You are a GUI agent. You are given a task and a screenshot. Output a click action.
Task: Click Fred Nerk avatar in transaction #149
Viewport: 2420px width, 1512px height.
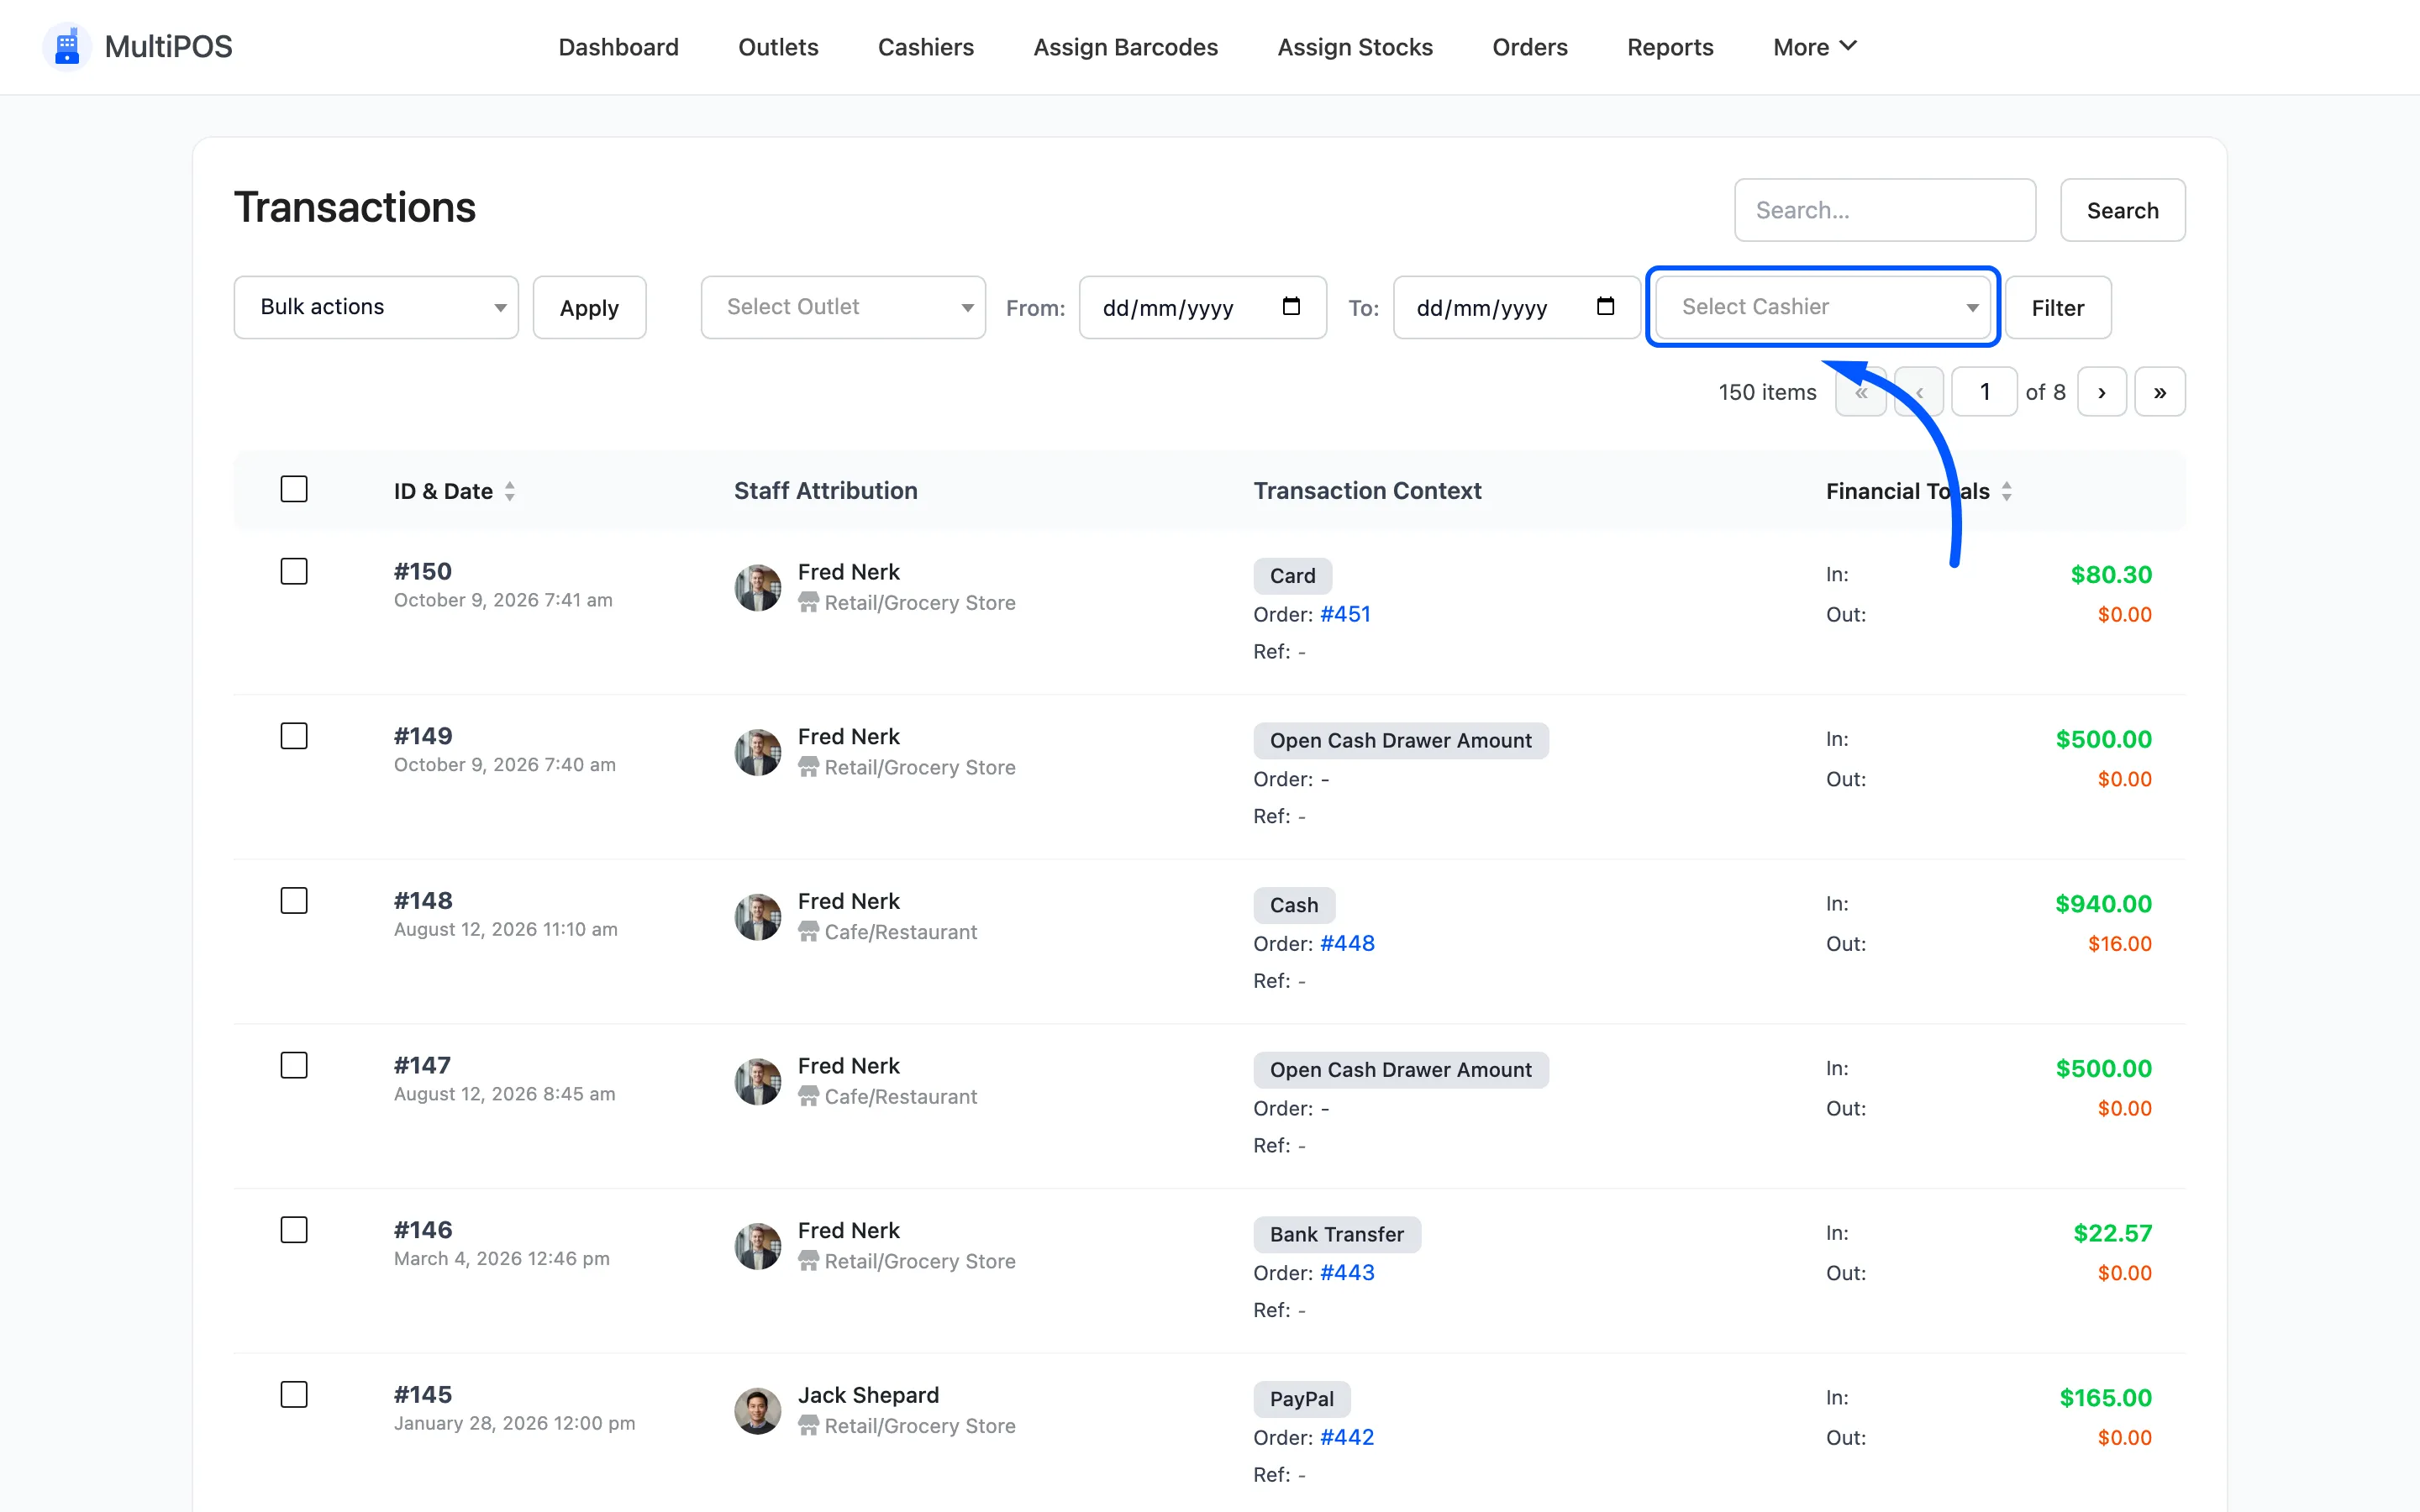coord(757,752)
